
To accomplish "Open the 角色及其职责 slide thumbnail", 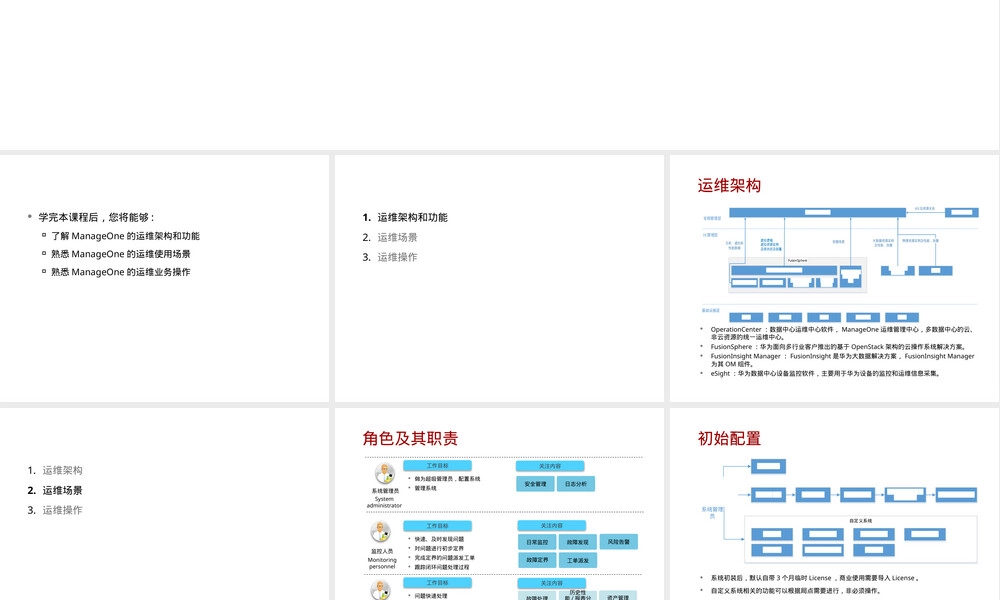I will [x=499, y=504].
